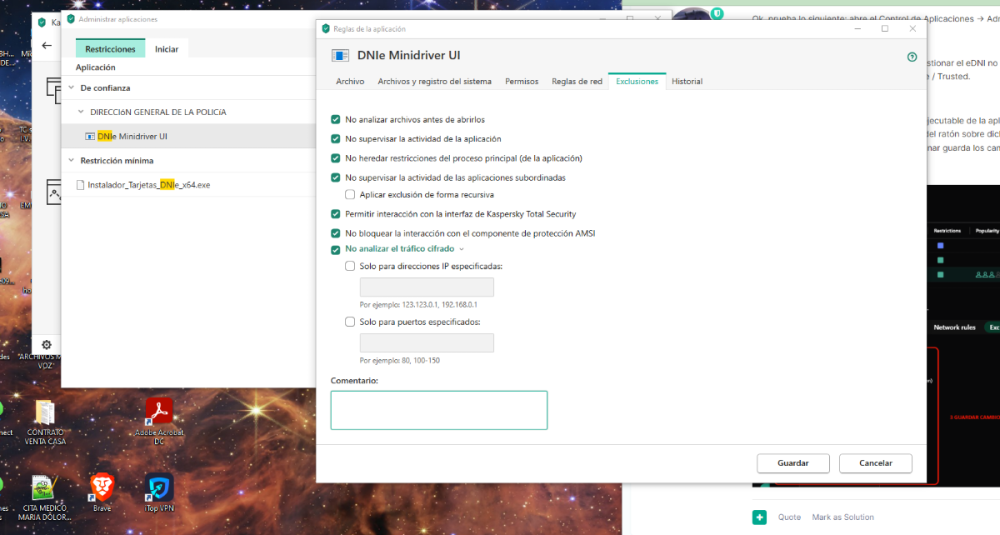This screenshot has height=535, width=1000.
Task: Select Instalador_Tarjetas_DNIe_x64.exe row
Action: [189, 185]
